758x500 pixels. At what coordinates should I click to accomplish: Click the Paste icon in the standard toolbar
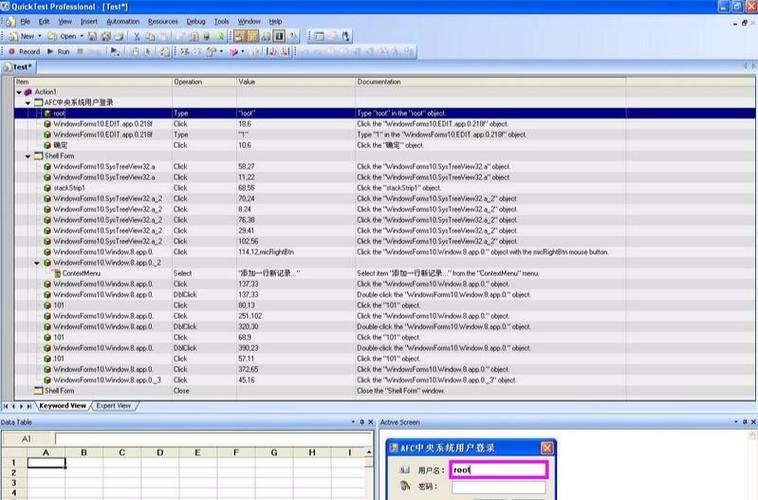[163, 36]
